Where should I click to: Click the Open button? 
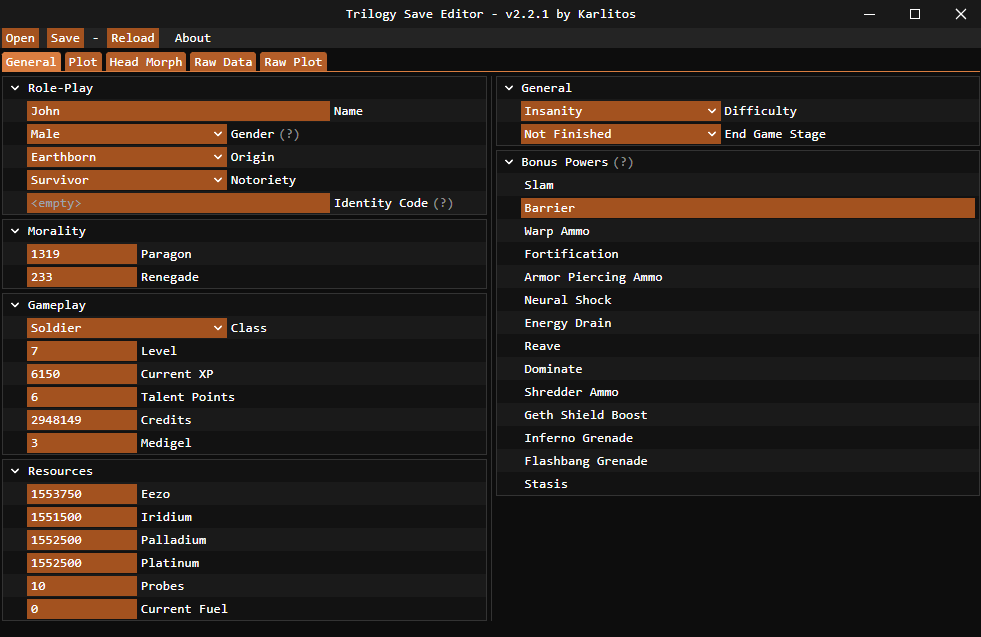20,38
